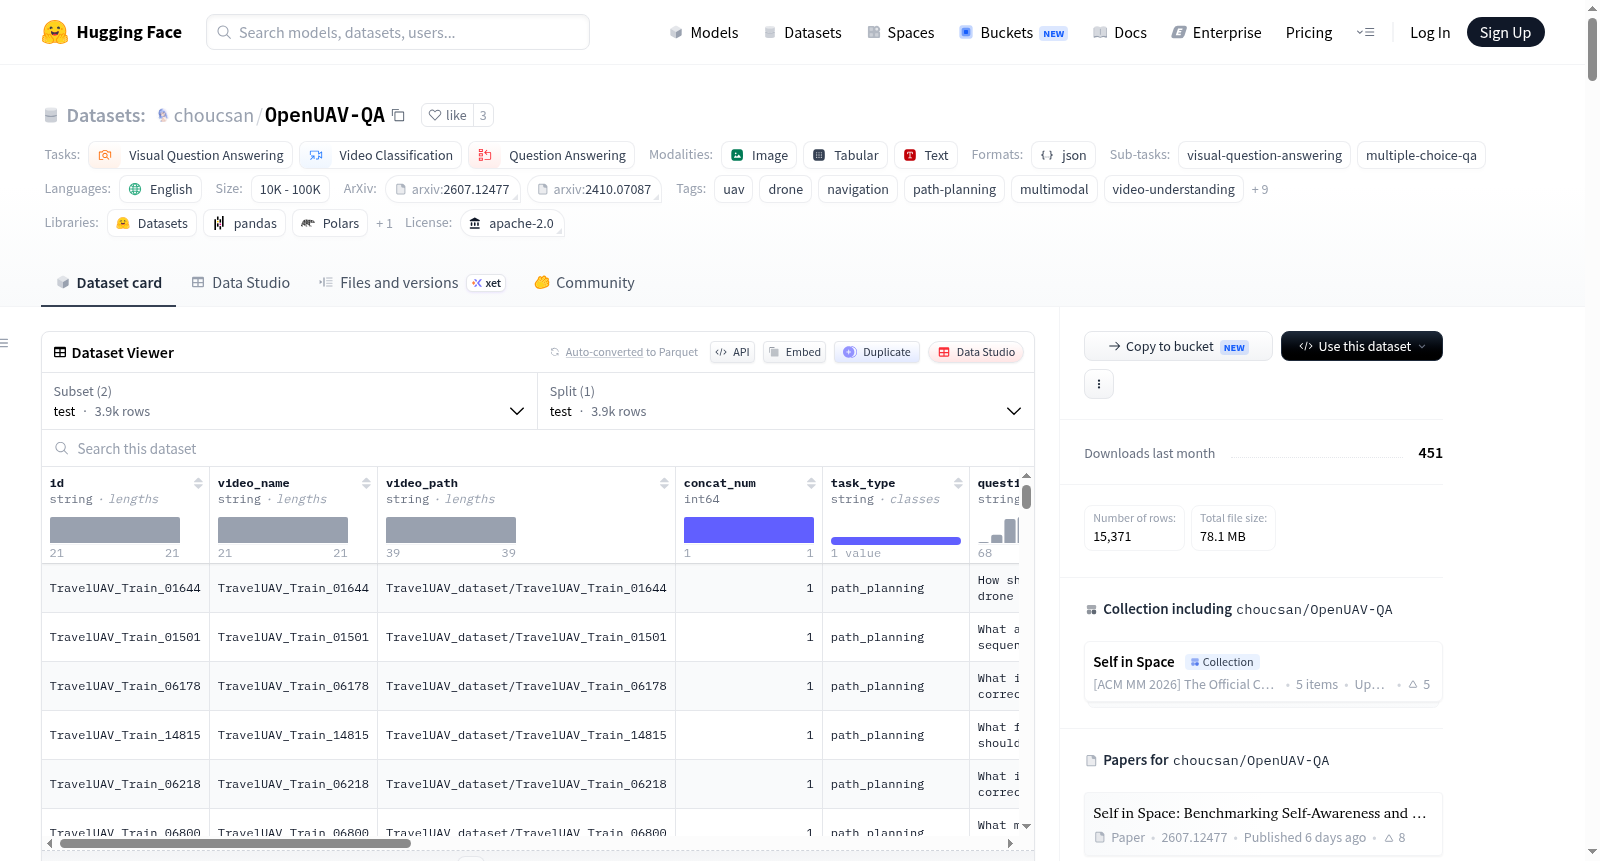Screen dimensions: 1600x861
Task: Click the table horizontal scrollbar
Action: pyautogui.click(x=235, y=844)
